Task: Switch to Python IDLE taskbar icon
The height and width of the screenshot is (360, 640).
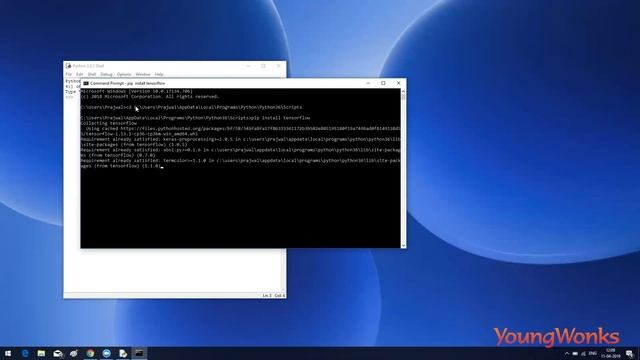Action: pyautogui.click(x=123, y=353)
